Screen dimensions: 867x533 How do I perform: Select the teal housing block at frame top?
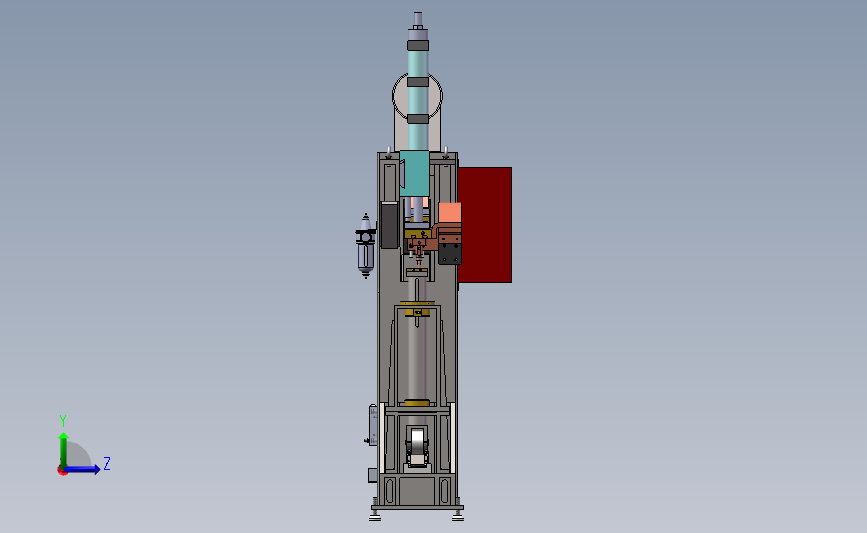414,174
